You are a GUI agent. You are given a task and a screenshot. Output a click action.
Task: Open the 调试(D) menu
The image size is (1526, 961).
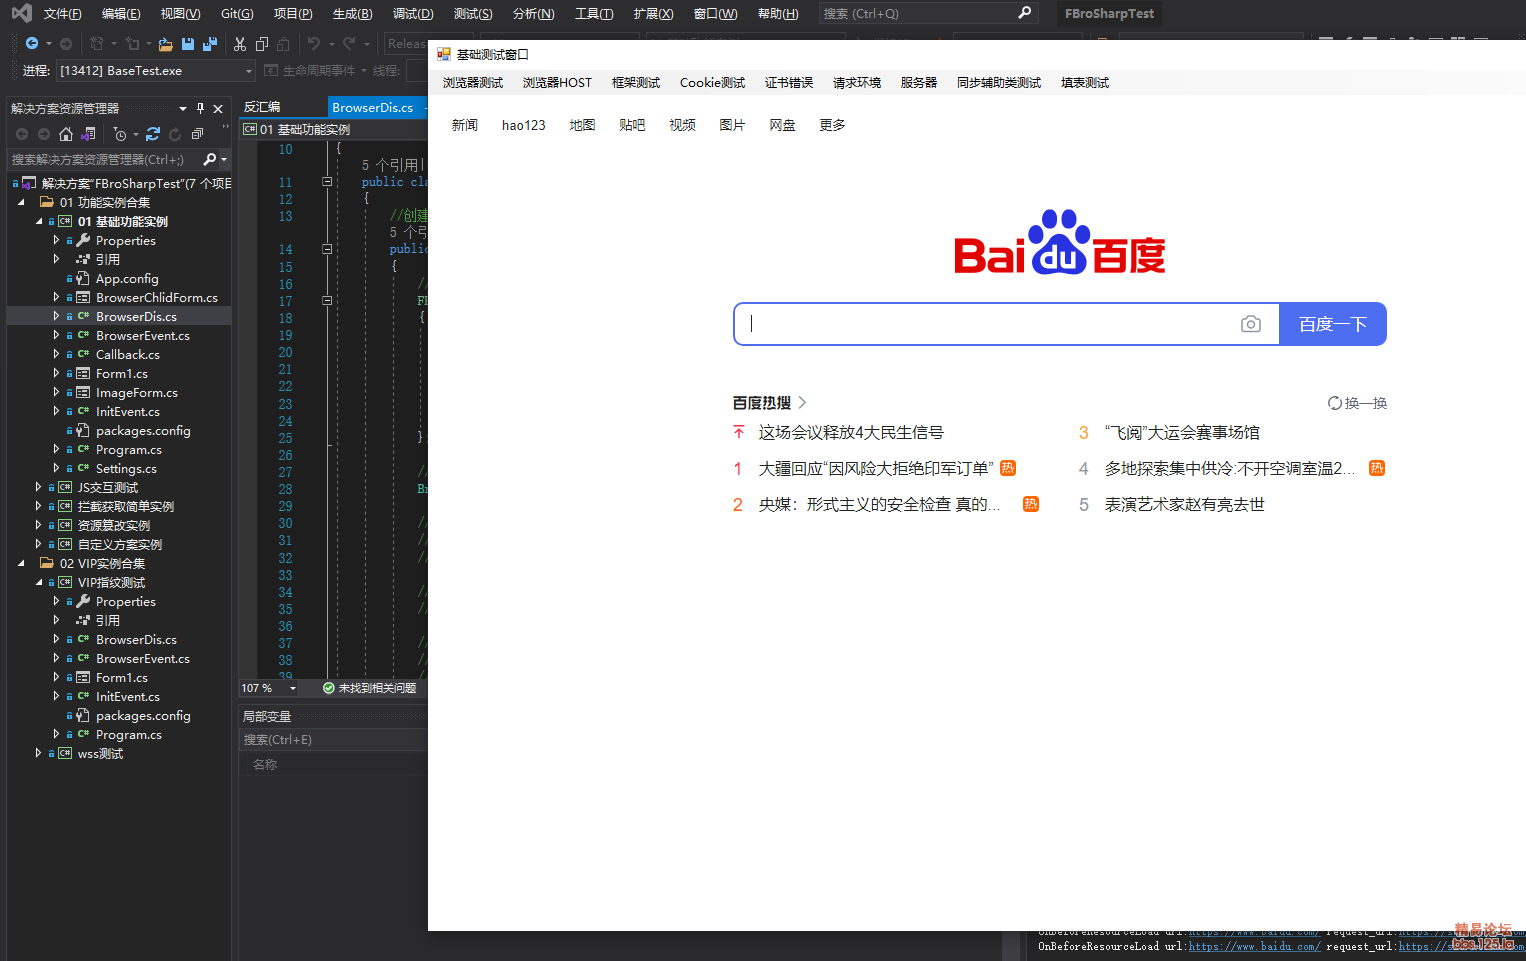coord(413,14)
